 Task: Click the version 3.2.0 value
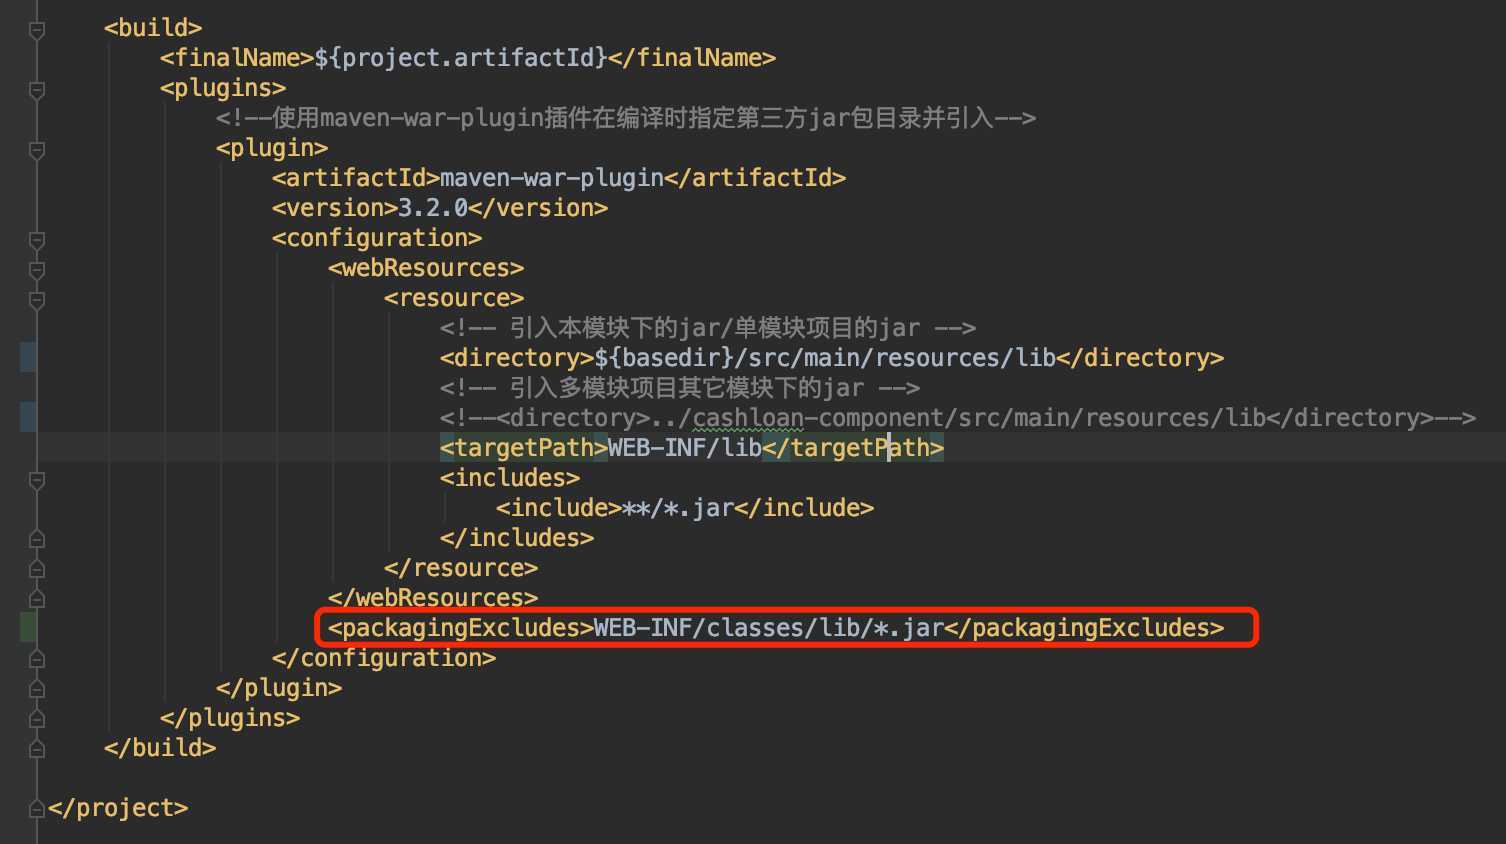click(x=433, y=208)
